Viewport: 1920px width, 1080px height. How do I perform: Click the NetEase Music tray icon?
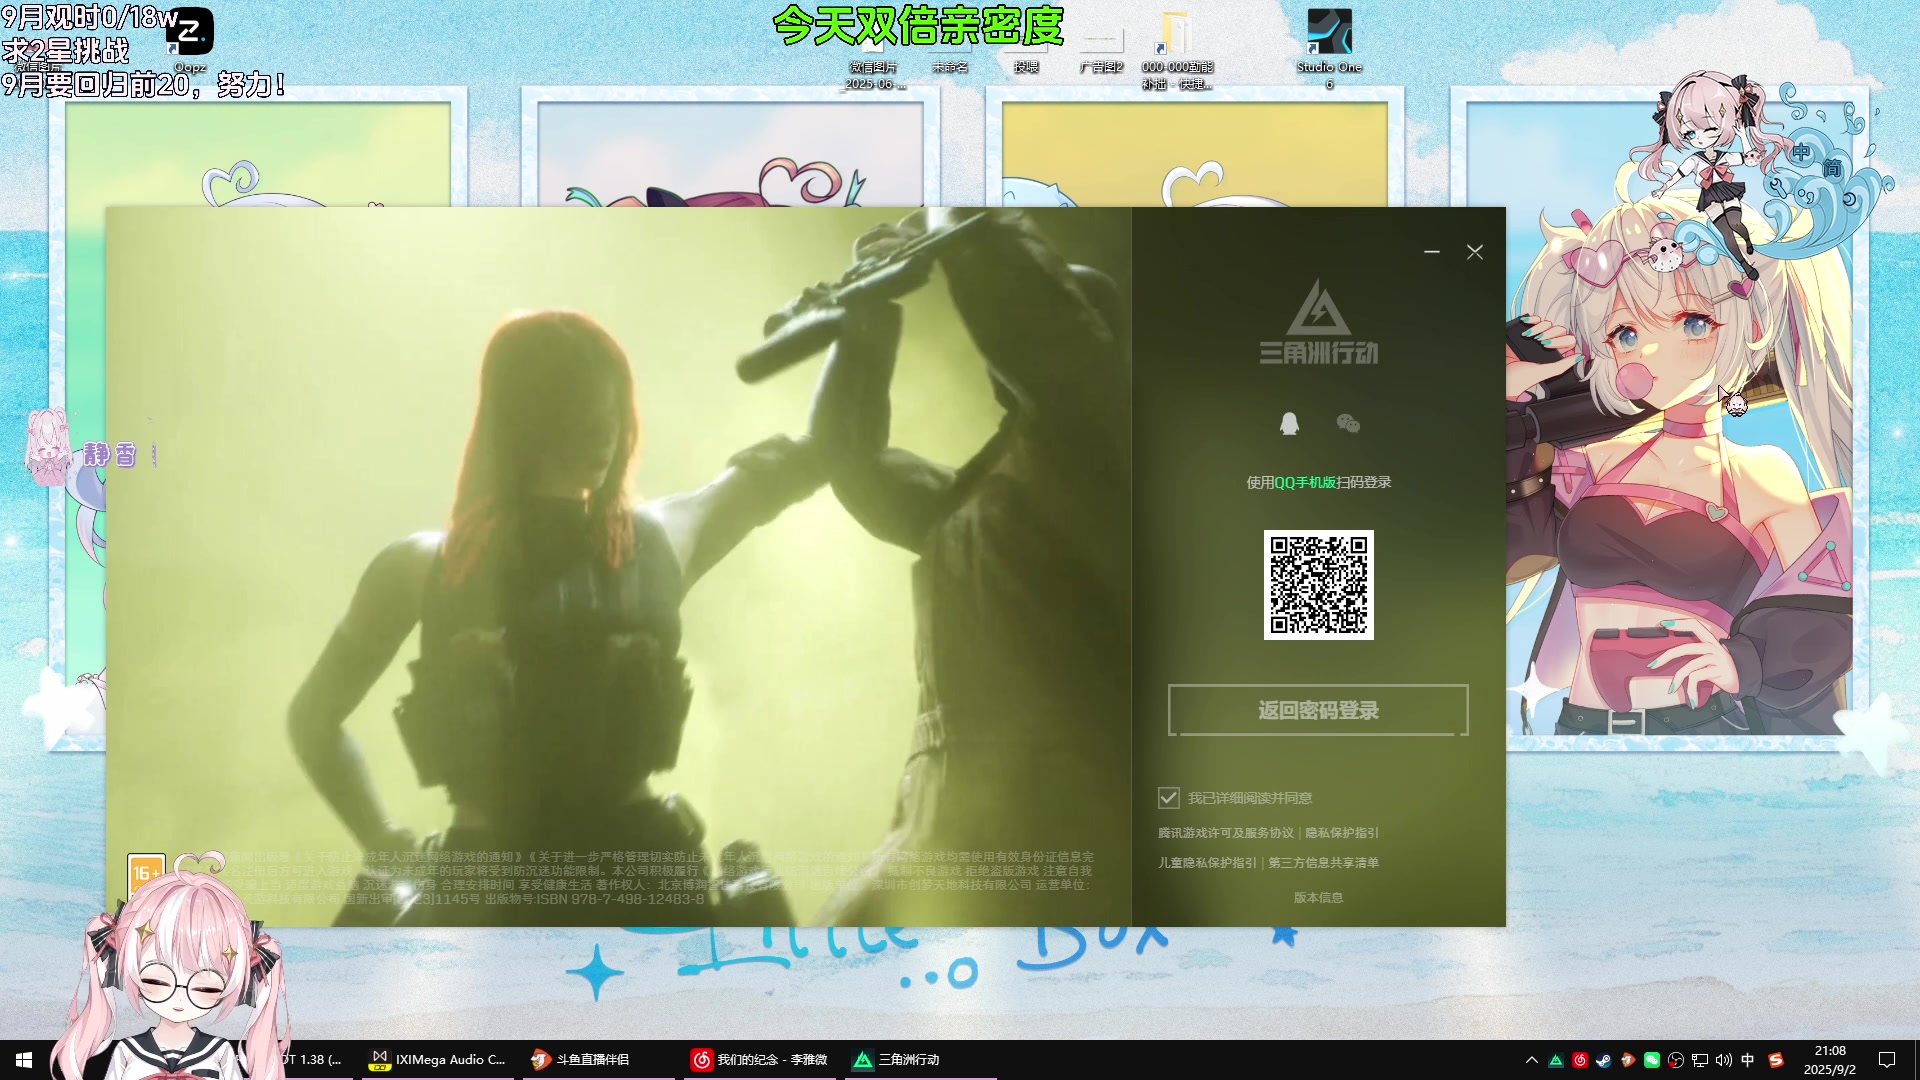[1580, 1060]
